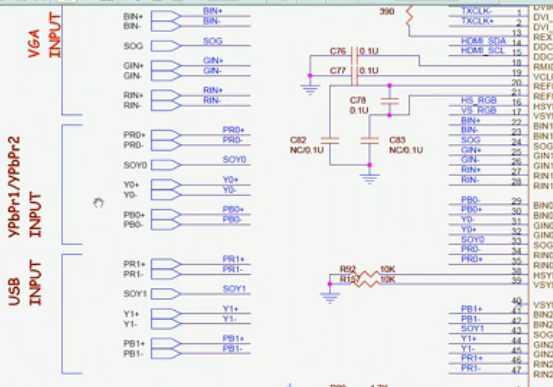Click the HS_RGB net label

(x=479, y=100)
